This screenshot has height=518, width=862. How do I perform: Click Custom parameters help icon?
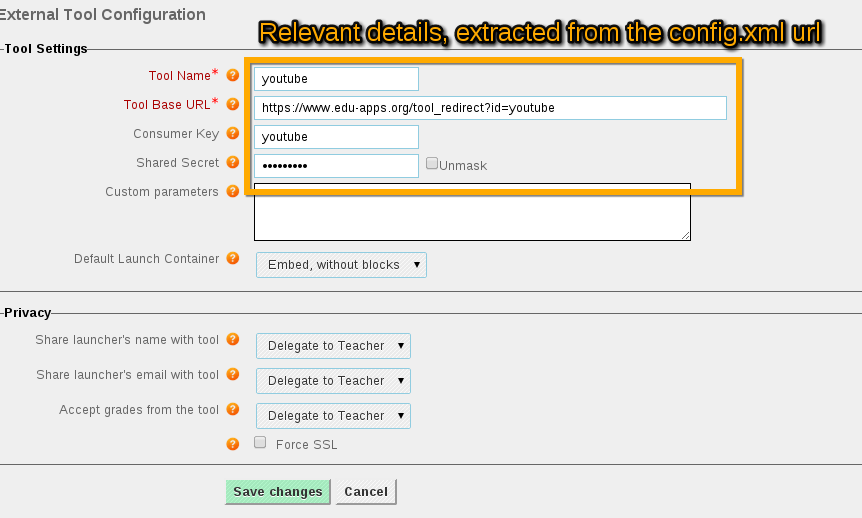coord(233,191)
